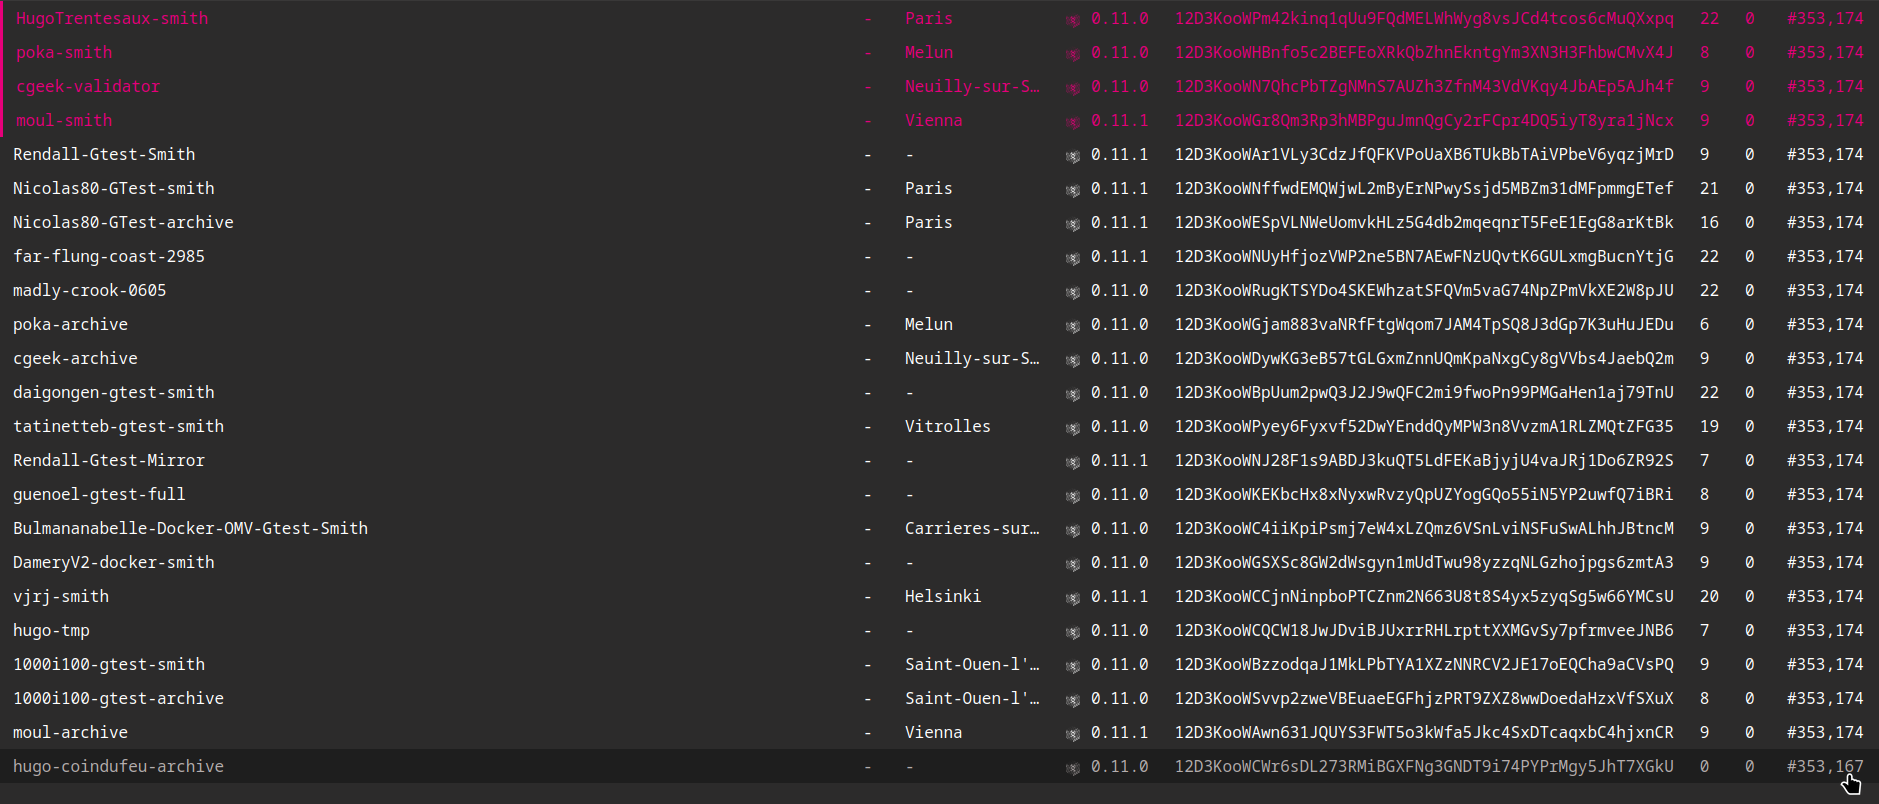Click the madly-crook-0605 node row
The width and height of the screenshot is (1879, 804).
[x=89, y=290]
